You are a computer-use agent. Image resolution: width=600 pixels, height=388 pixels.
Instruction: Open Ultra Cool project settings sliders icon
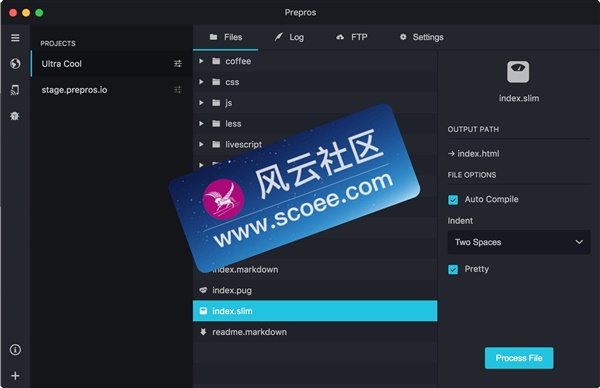click(178, 64)
